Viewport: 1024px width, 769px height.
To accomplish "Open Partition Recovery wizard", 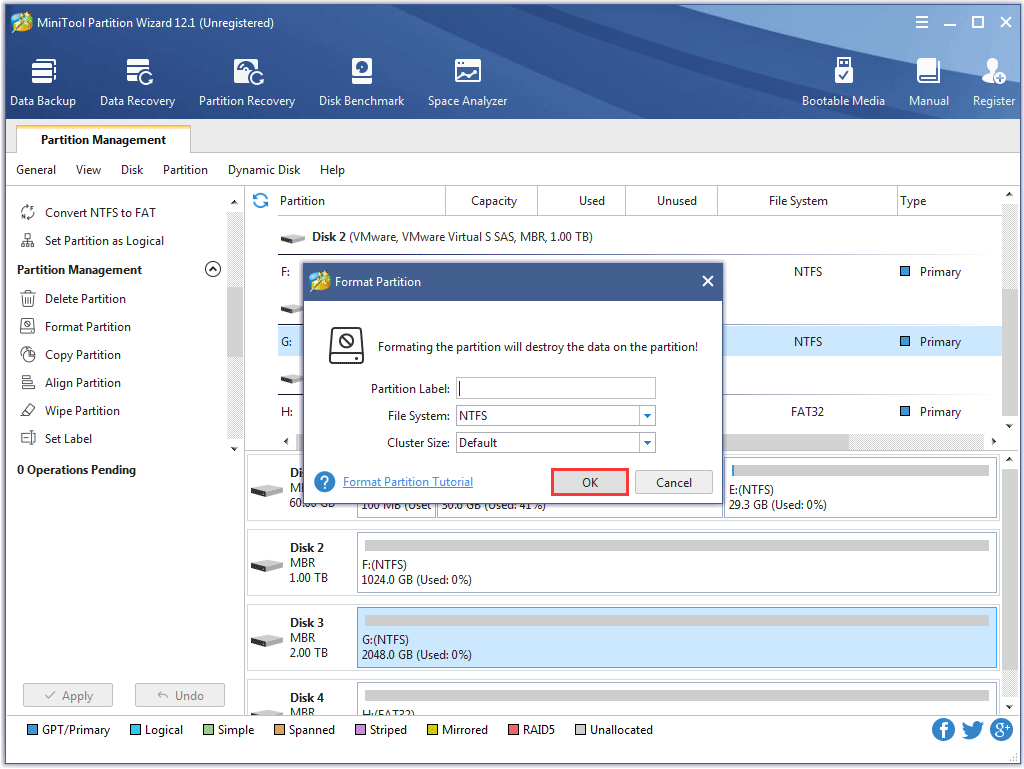I will pyautogui.click(x=247, y=82).
